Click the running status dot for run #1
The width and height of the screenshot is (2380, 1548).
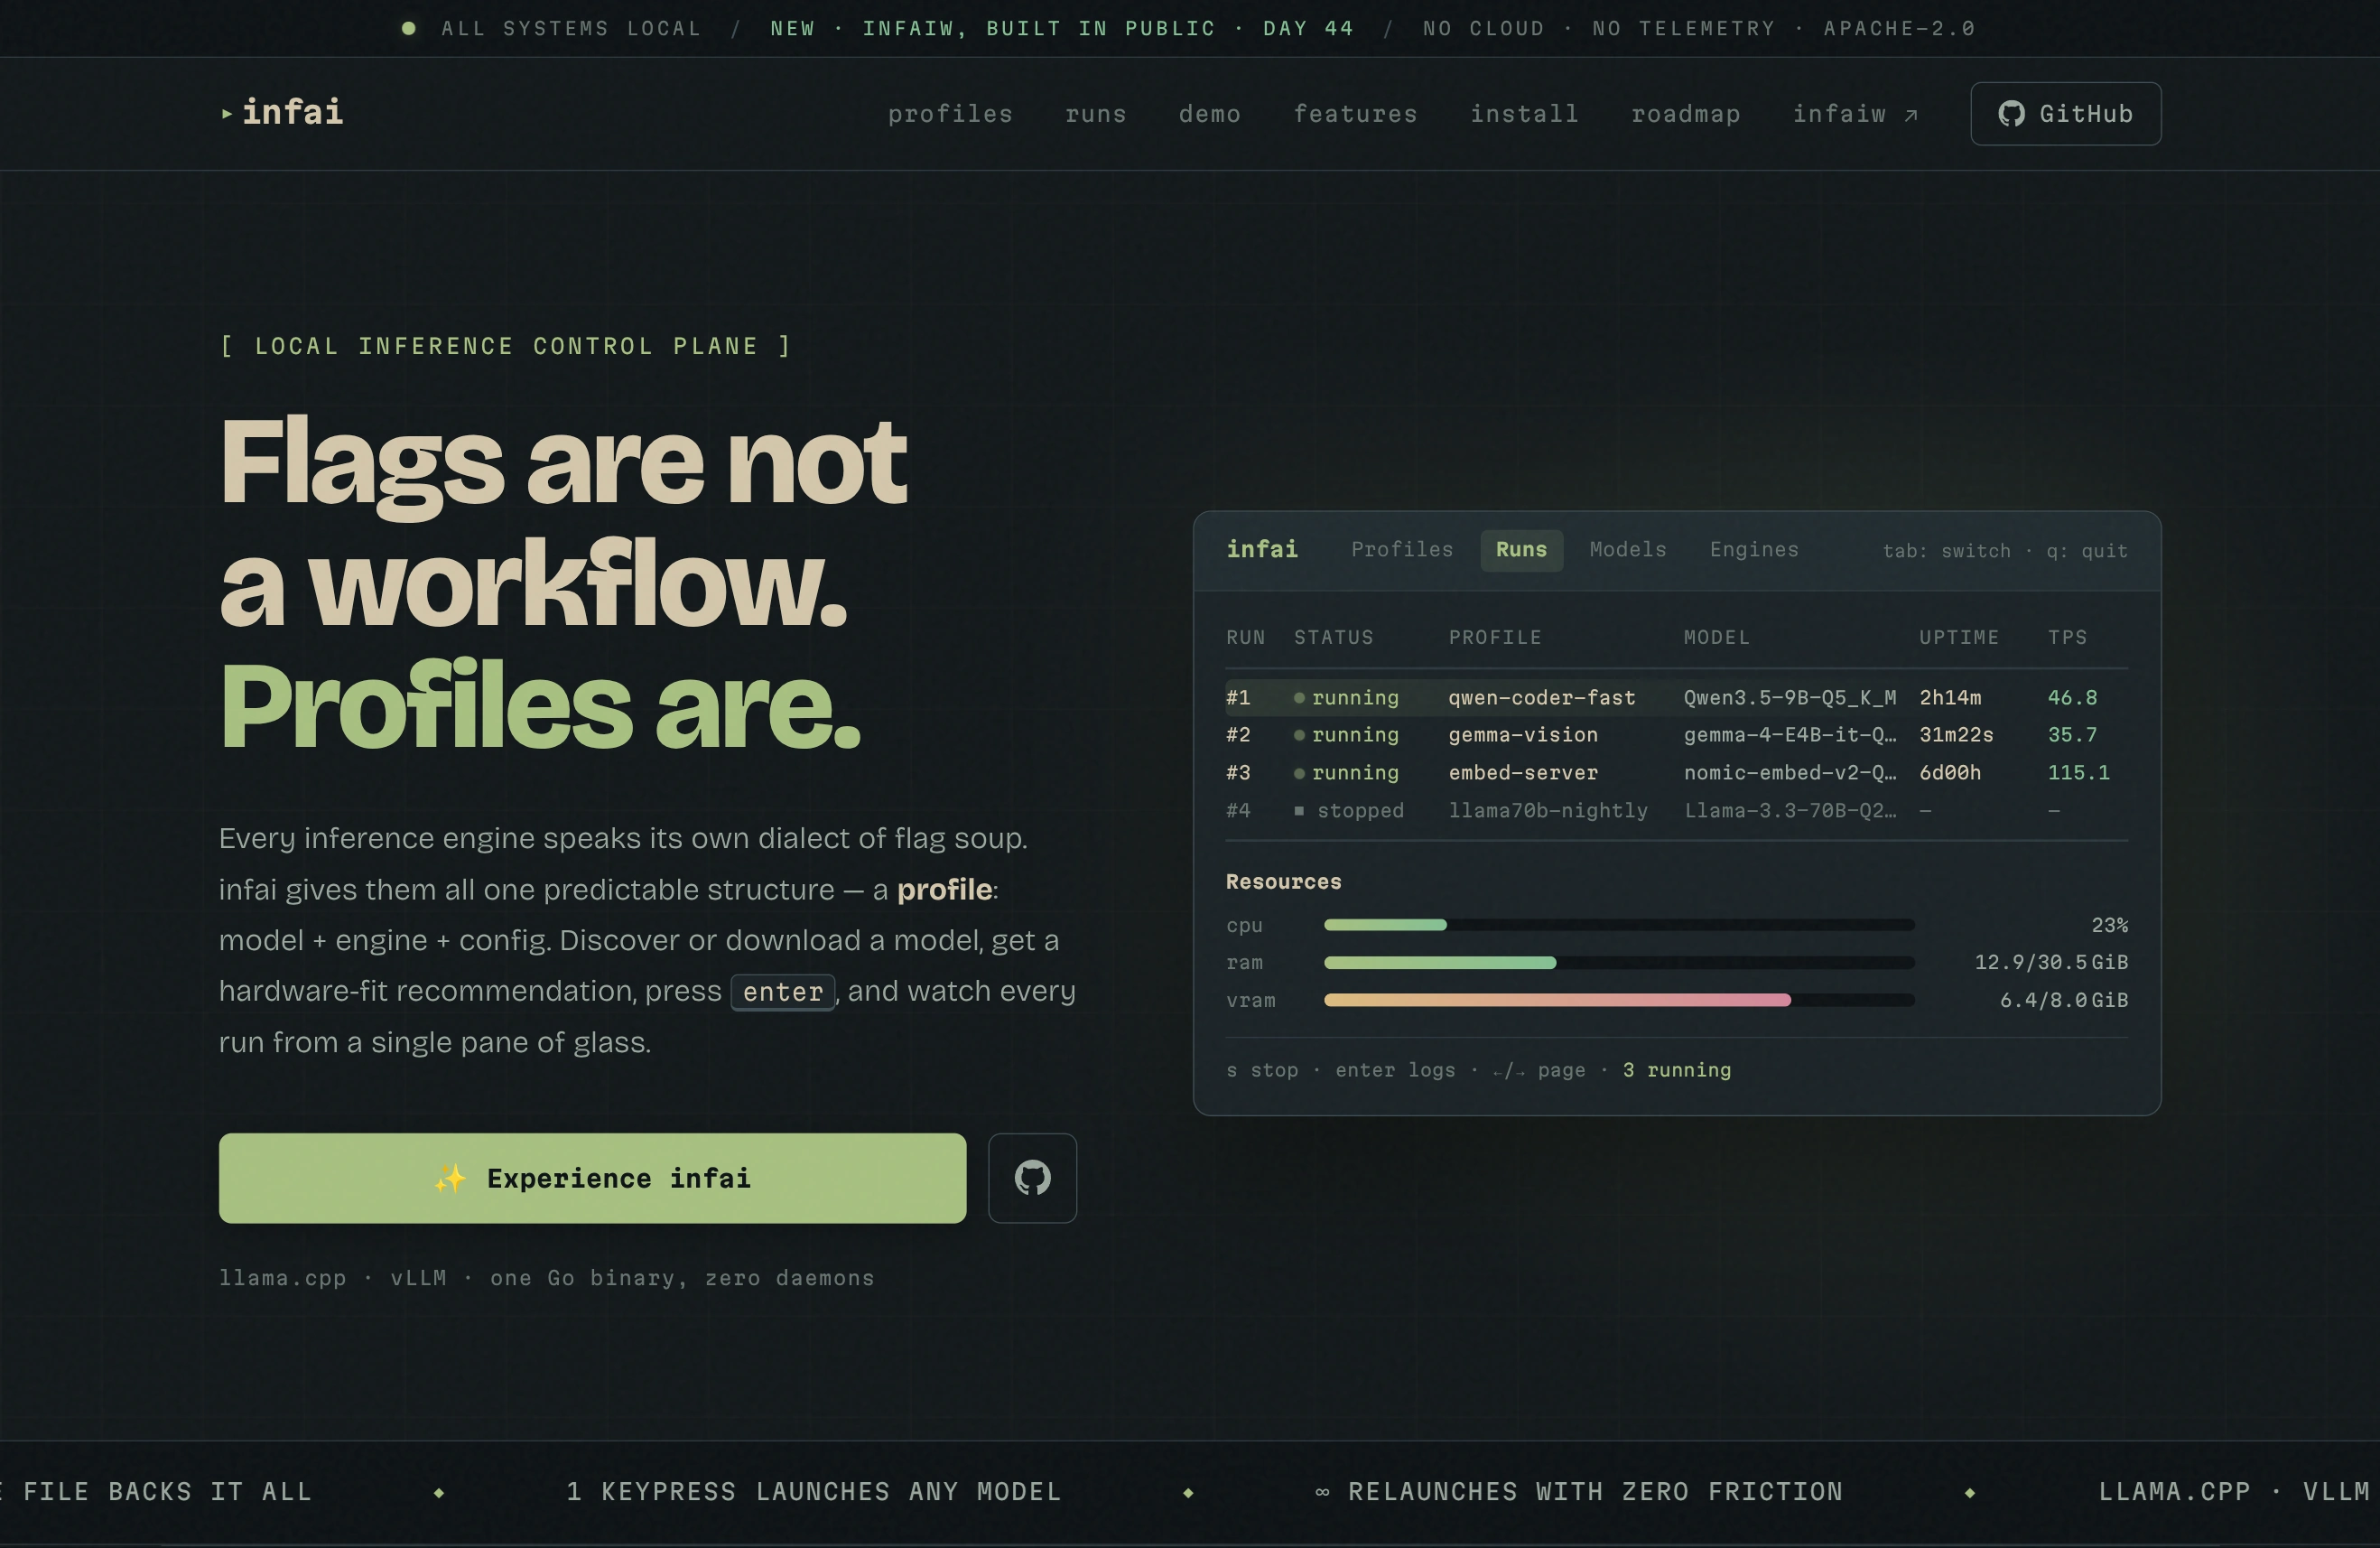pyautogui.click(x=1299, y=698)
